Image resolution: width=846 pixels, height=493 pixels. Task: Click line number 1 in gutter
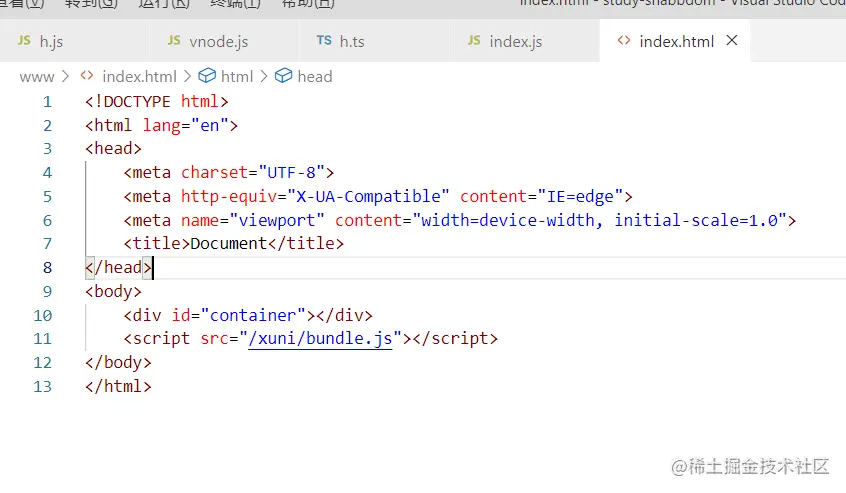tap(47, 101)
